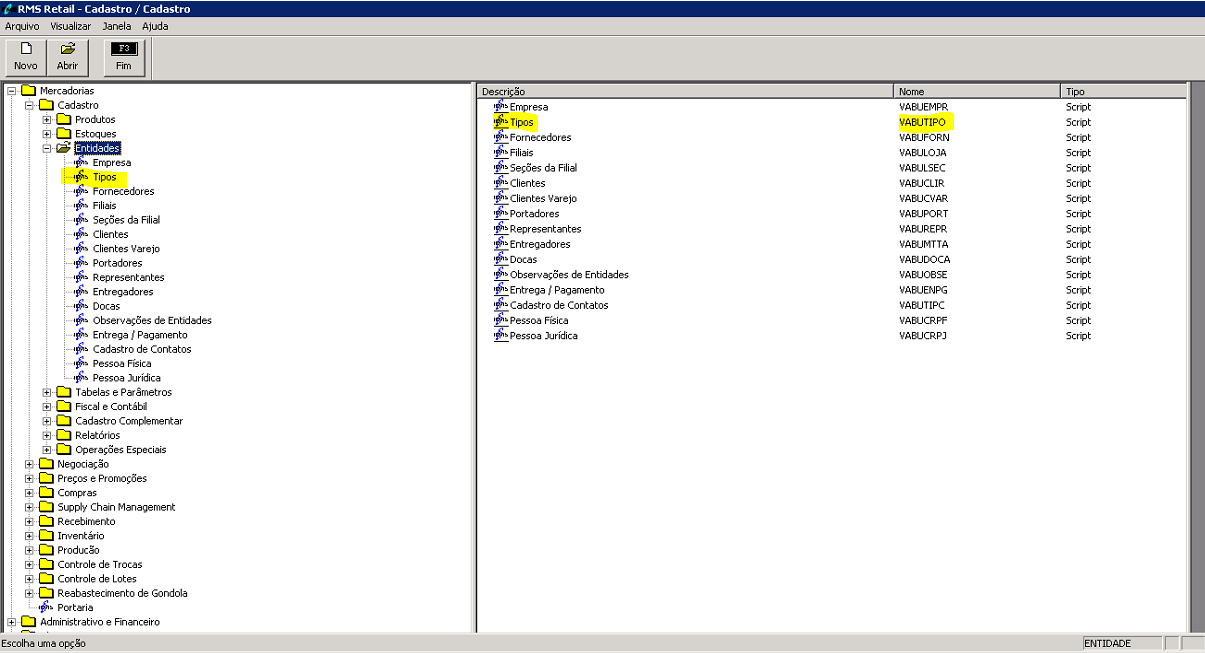This screenshot has height=653, width=1205.
Task: Expand the Preços e Promoções node
Action: tap(30, 478)
